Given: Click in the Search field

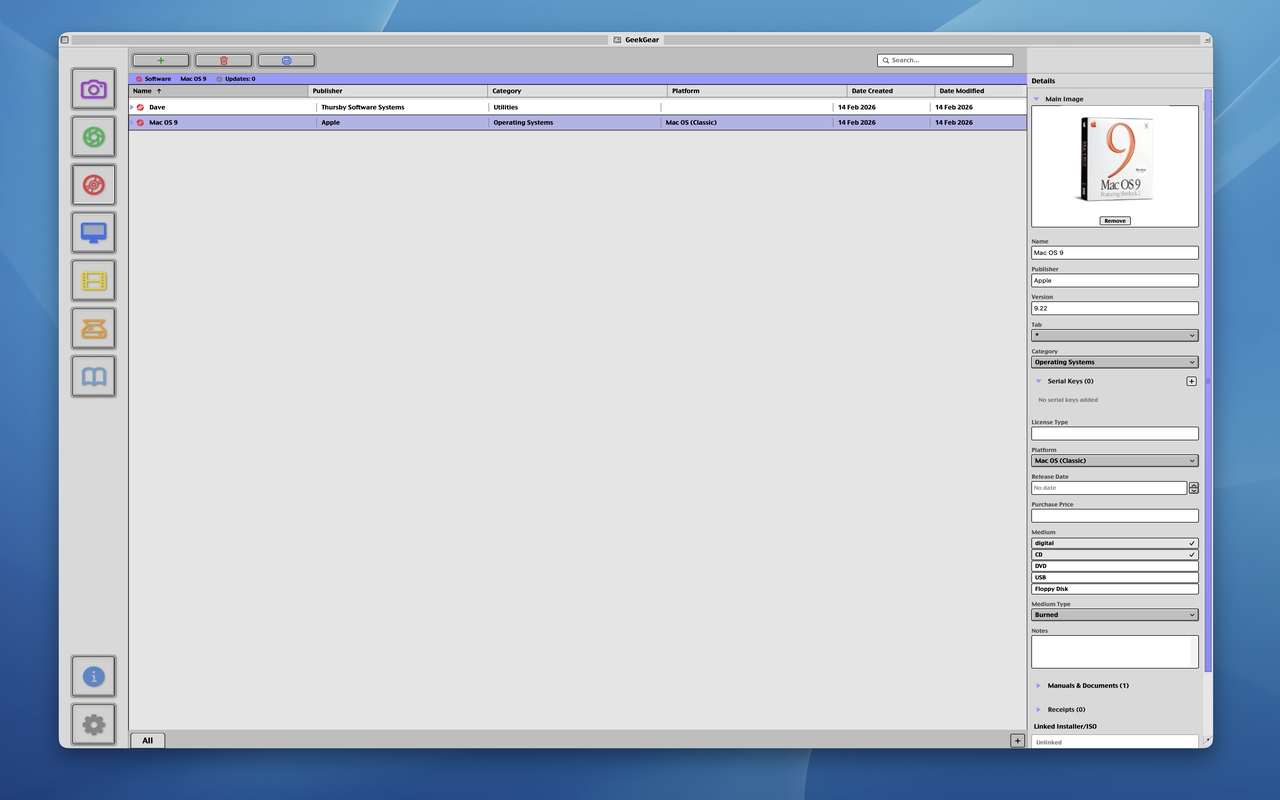Looking at the screenshot, I should pos(945,60).
